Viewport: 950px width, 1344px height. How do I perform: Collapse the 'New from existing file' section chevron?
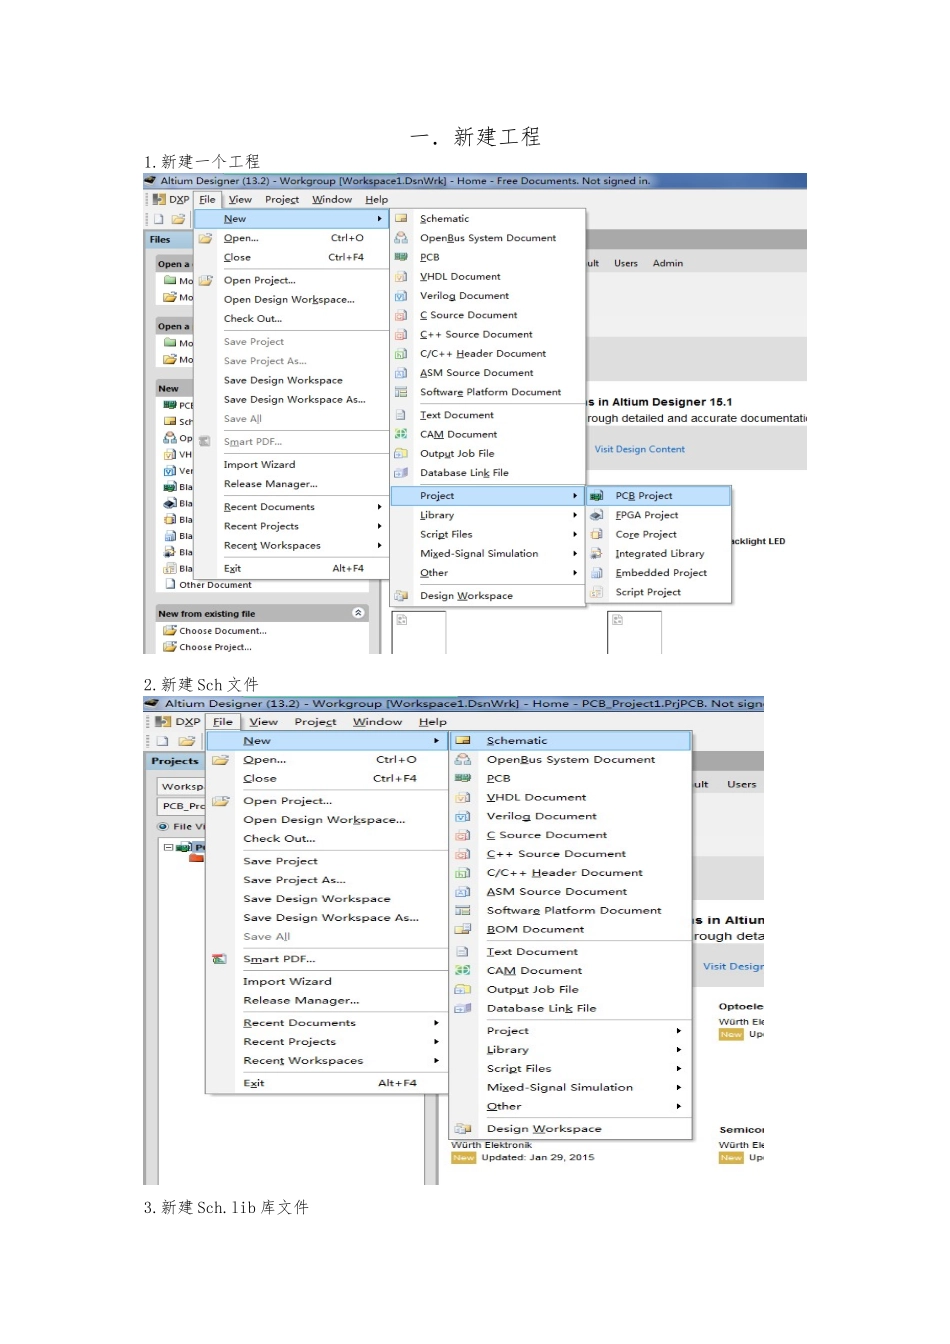[358, 613]
